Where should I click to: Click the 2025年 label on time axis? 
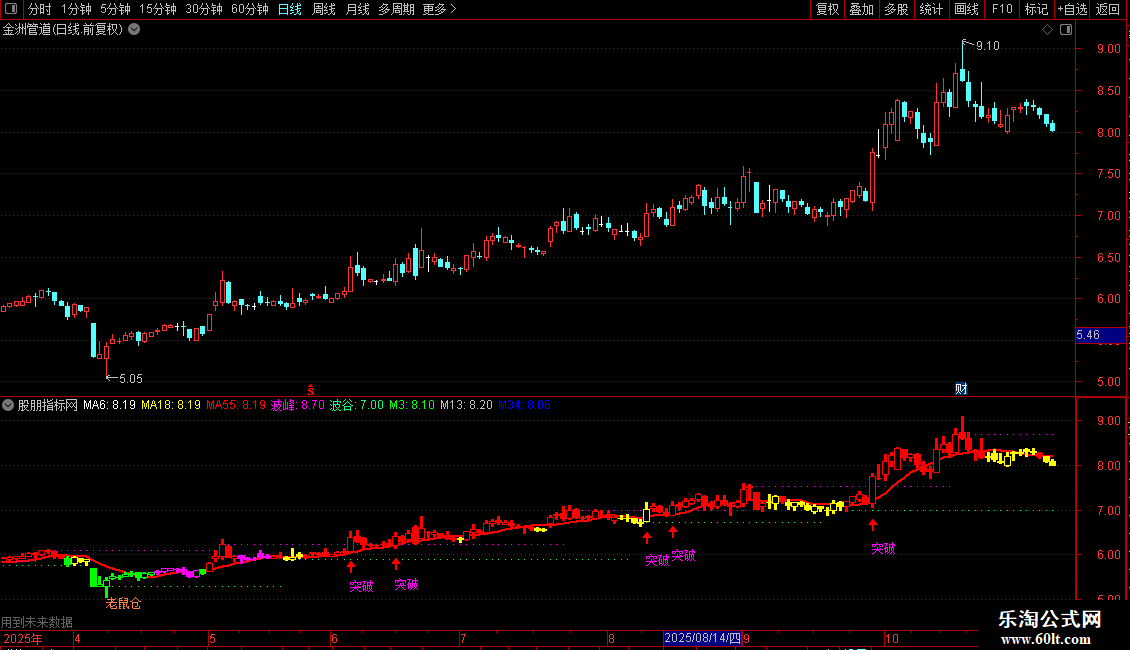coord(22,638)
